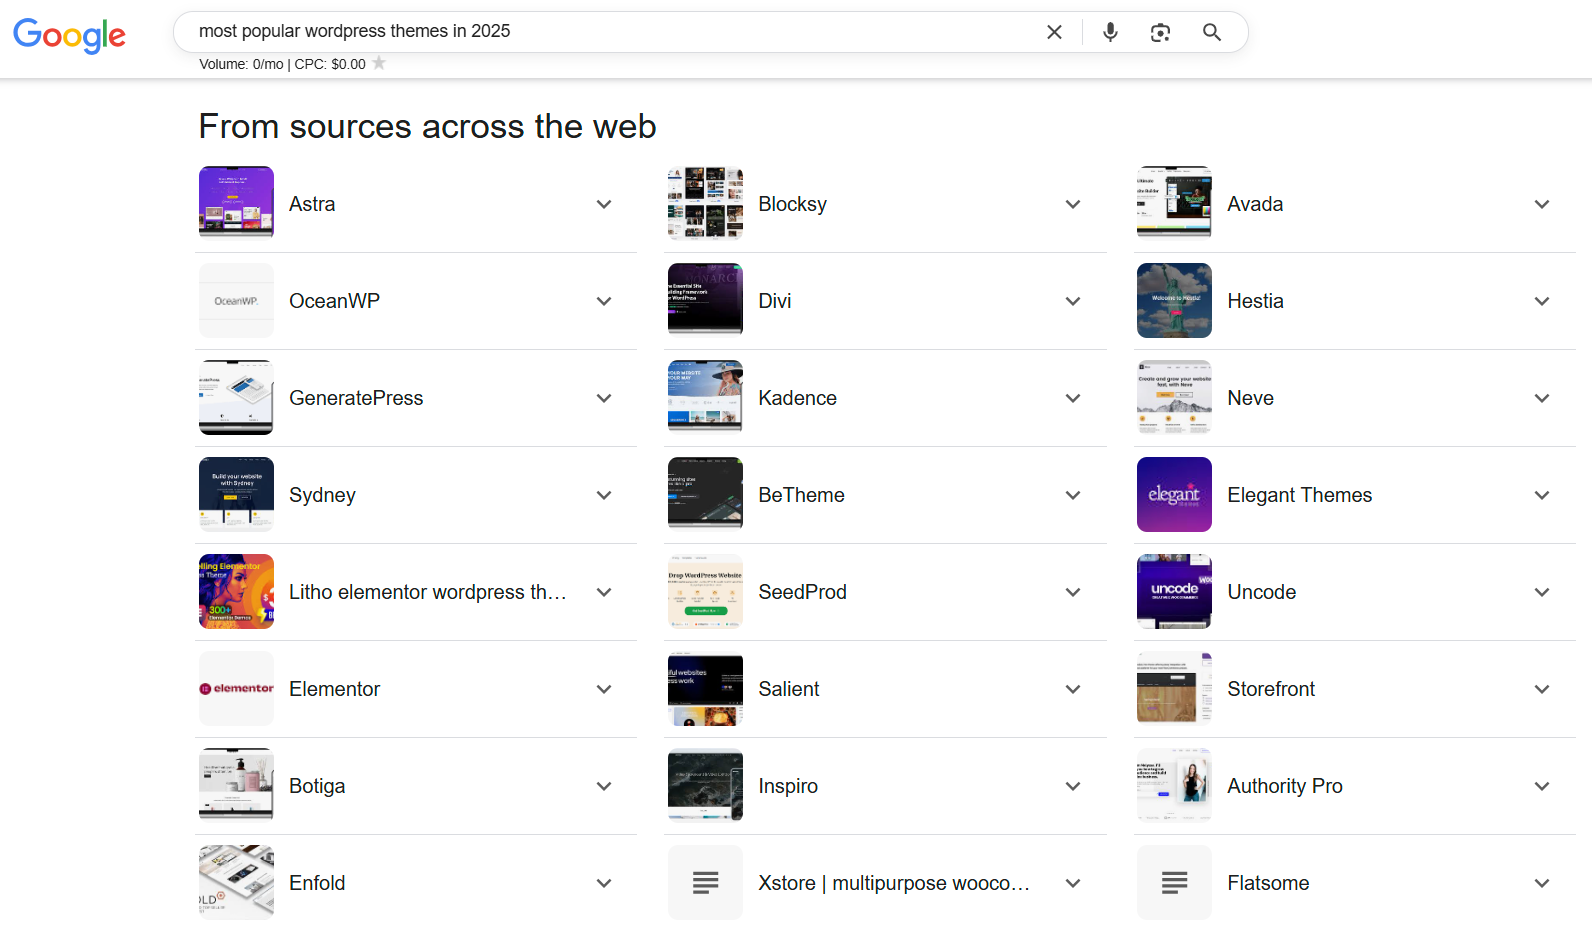This screenshot has height=935, width=1592.
Task: Select the Kadence theme title
Action: 797,398
